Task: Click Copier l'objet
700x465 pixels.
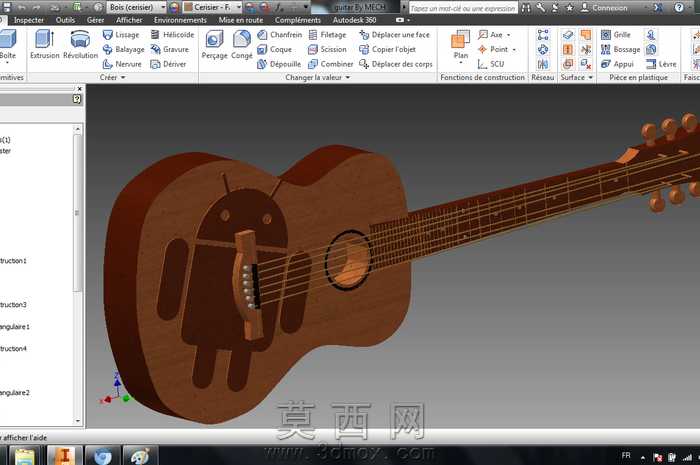Action: coord(387,49)
